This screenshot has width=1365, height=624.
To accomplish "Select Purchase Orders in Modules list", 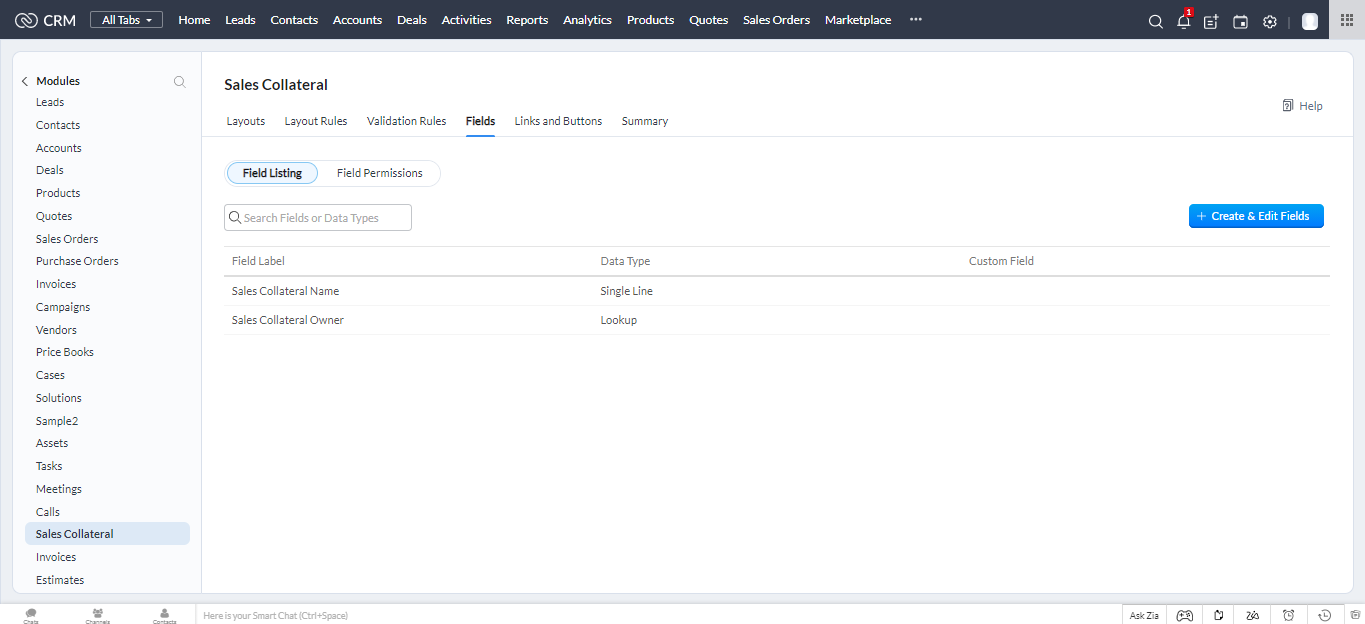I will click(77, 261).
